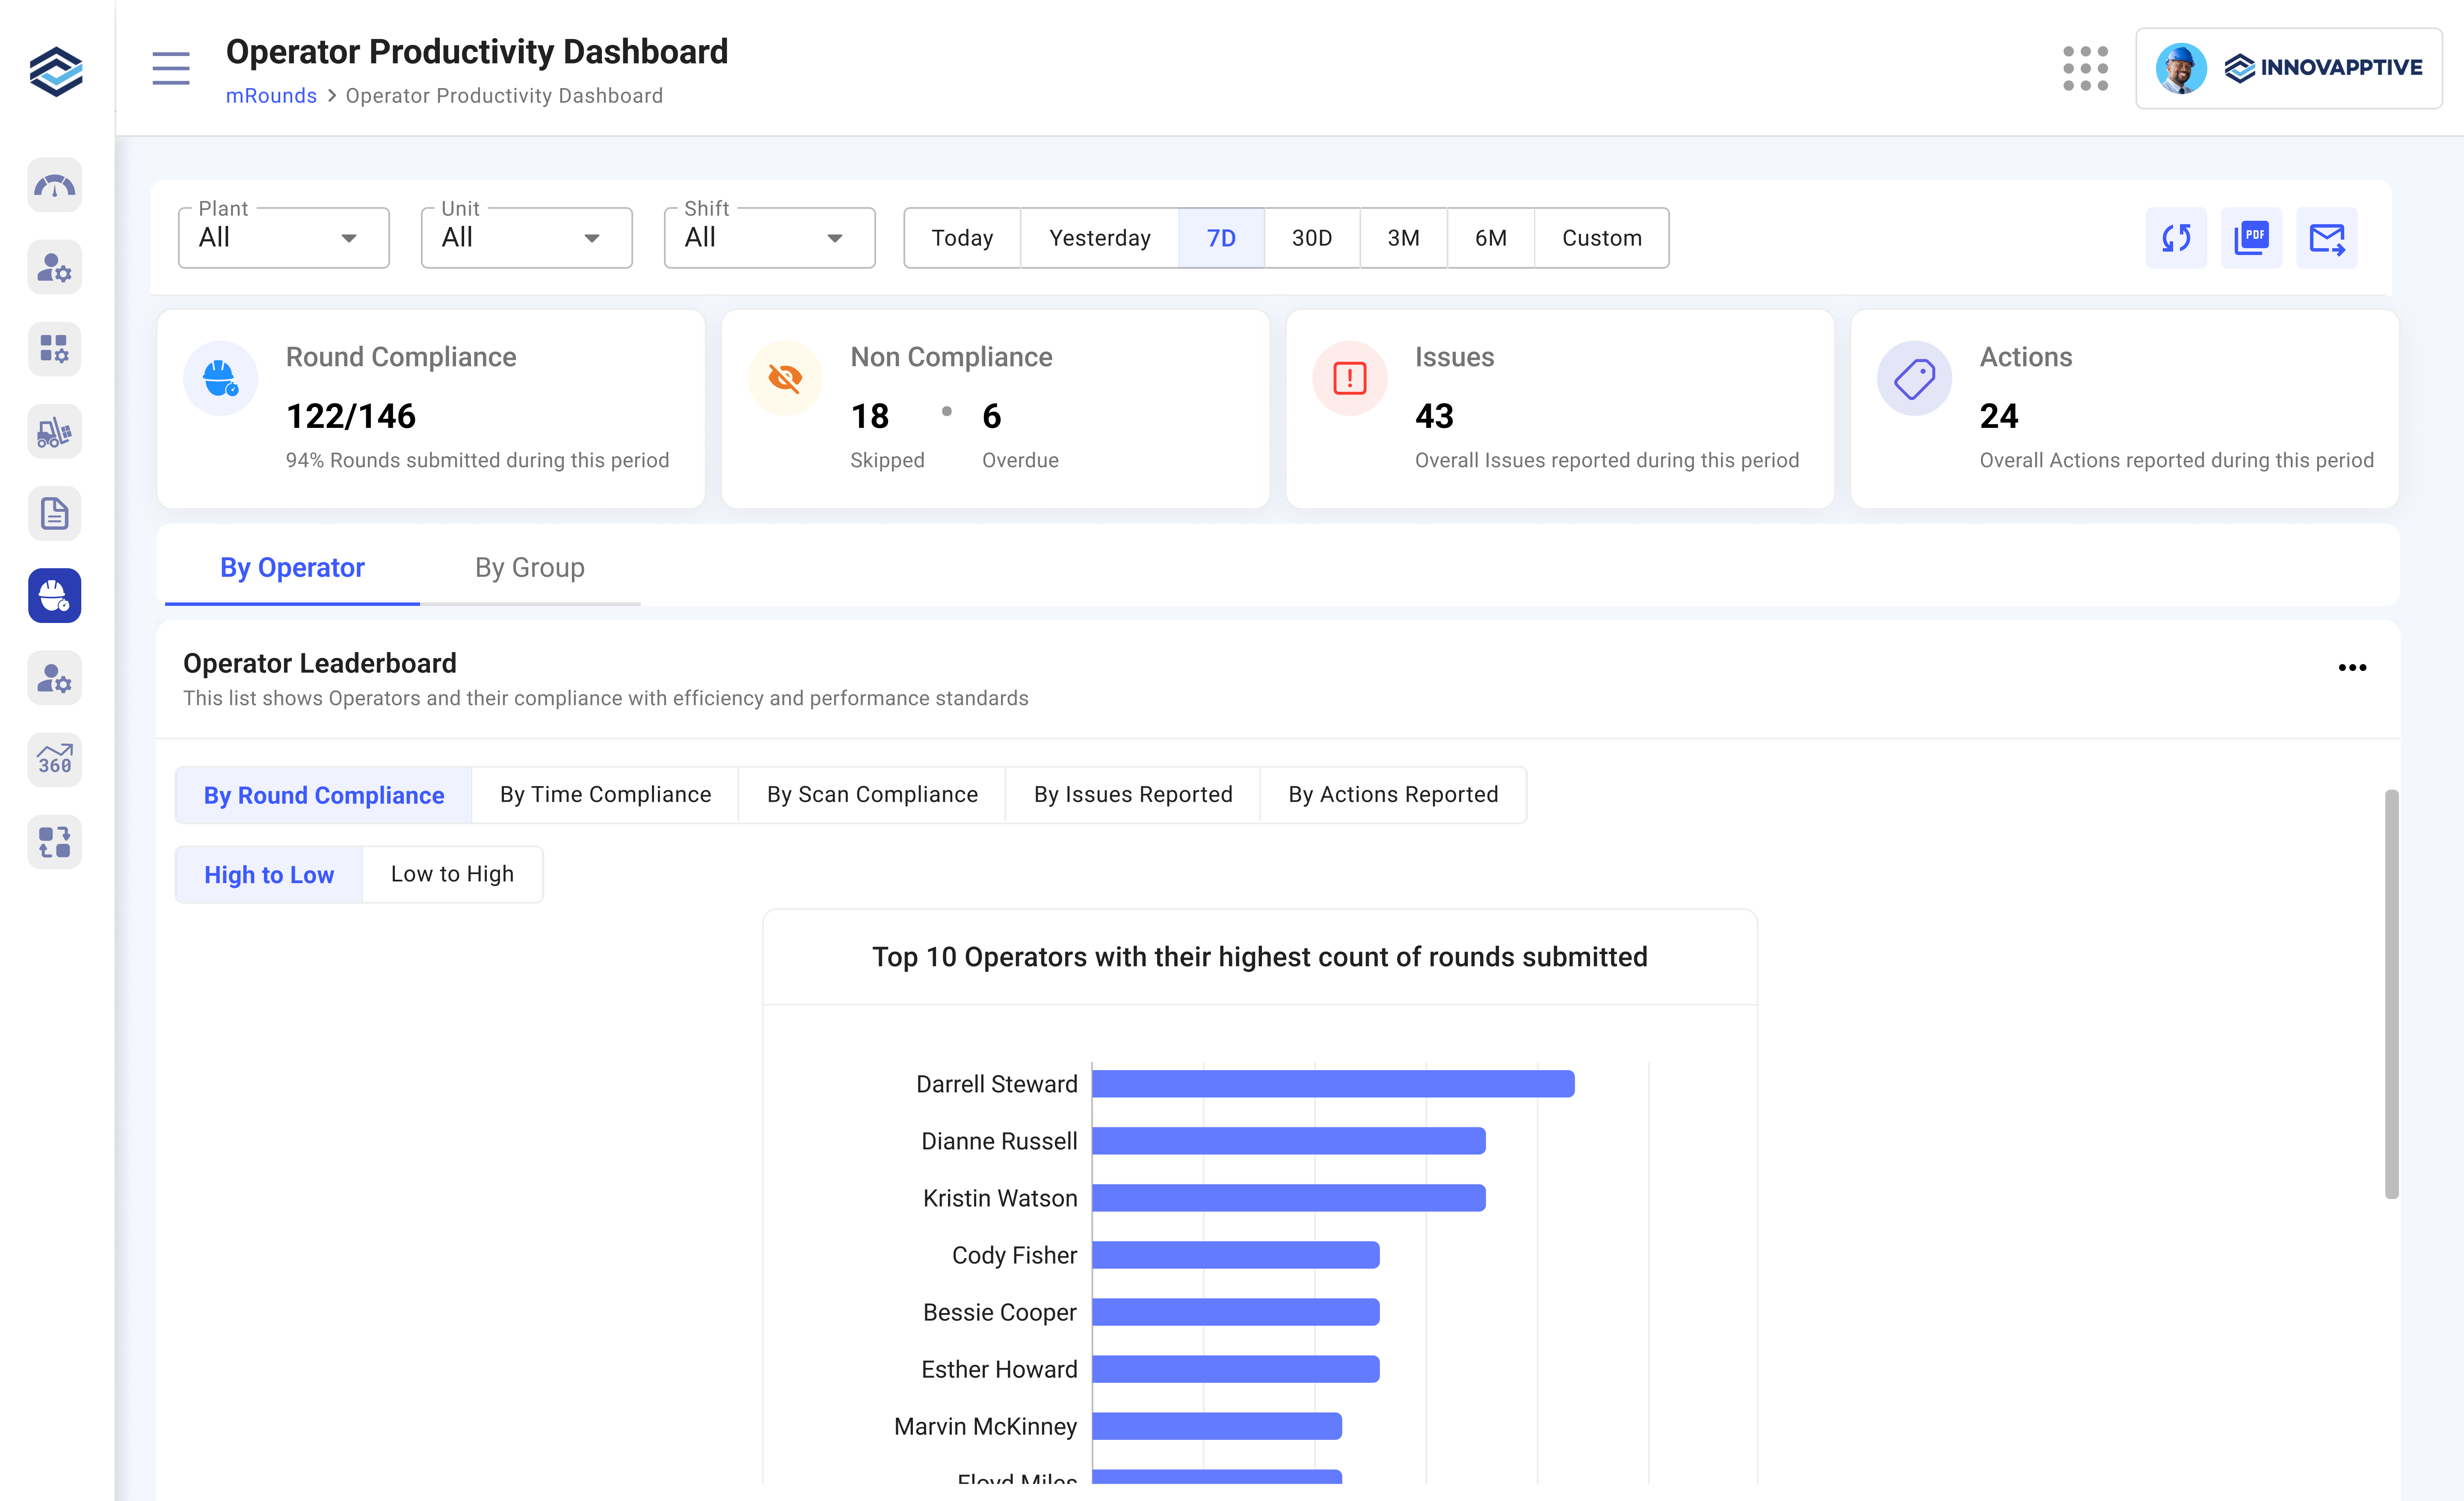Click the 43 Issues count
Viewport: 2464px width, 1501px height.
pyautogui.click(x=1434, y=416)
